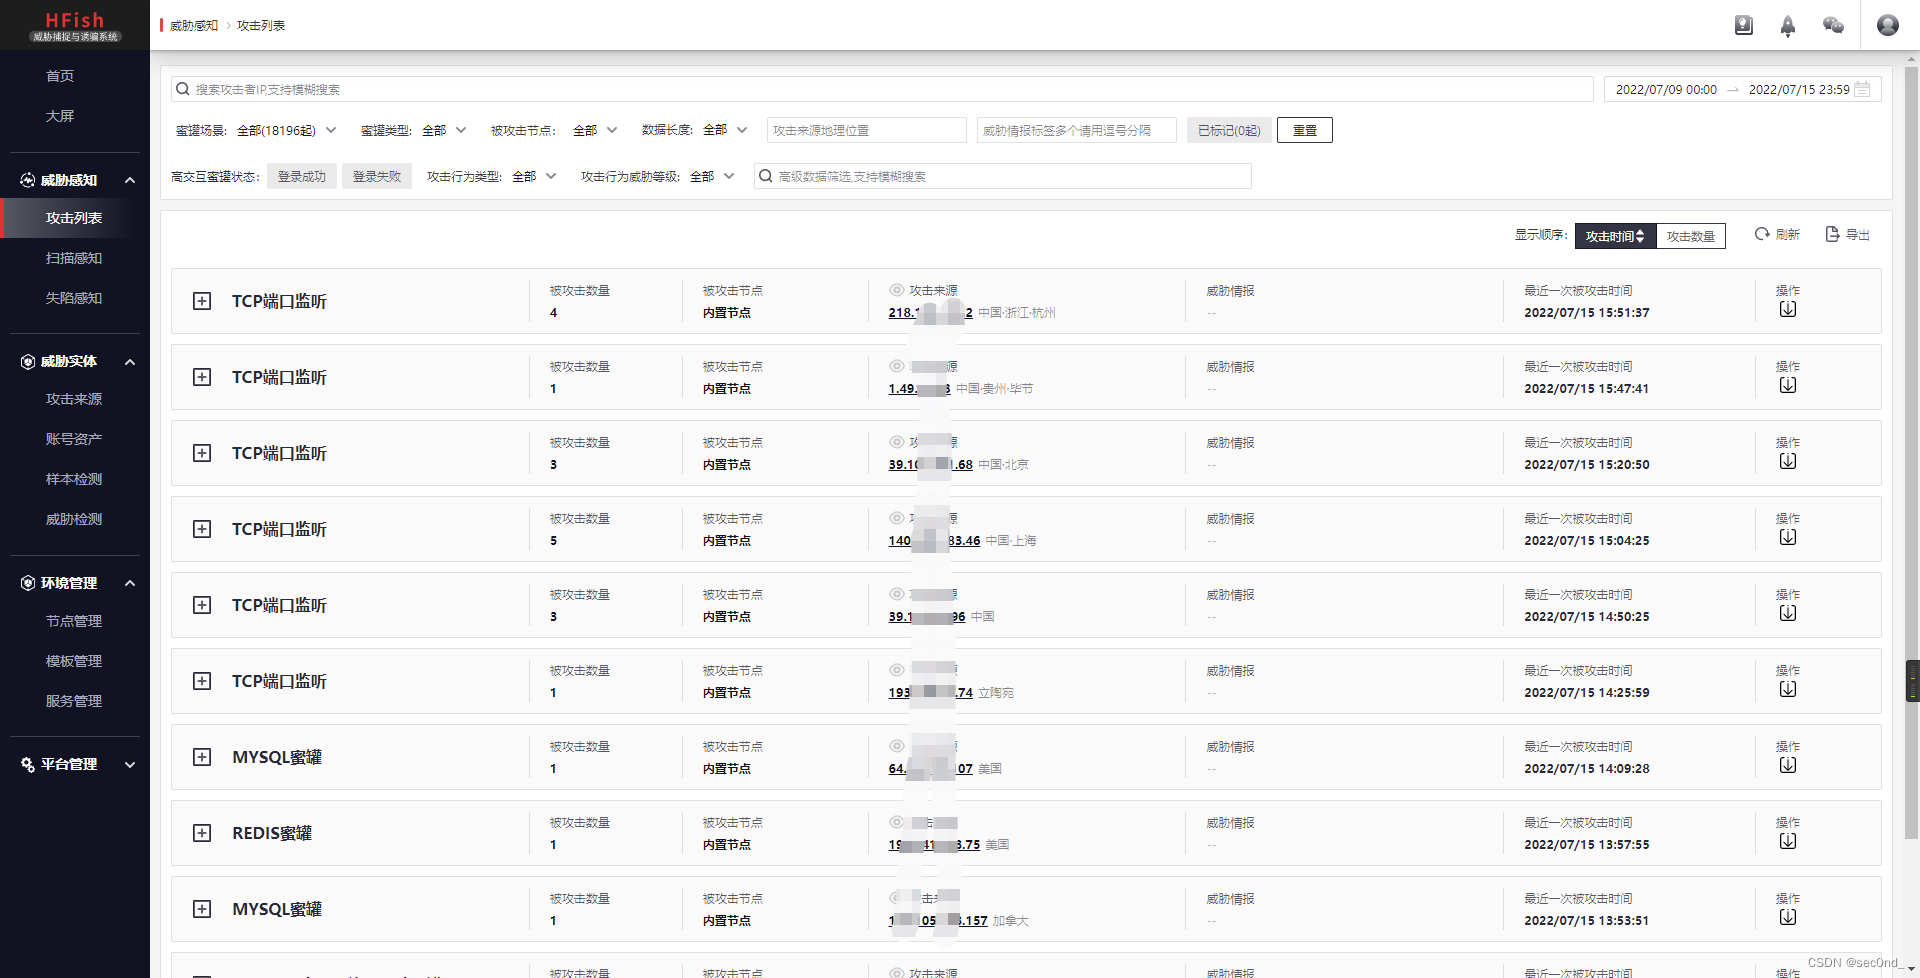Click the HFish logo
Image resolution: width=1920 pixels, height=978 pixels.
coord(75,25)
